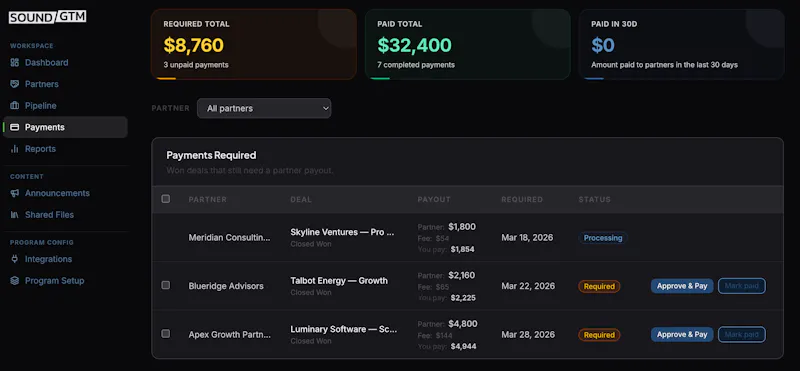The image size is (800, 371).
Task: Click the Luminary Software deal title
Action: coord(344,329)
